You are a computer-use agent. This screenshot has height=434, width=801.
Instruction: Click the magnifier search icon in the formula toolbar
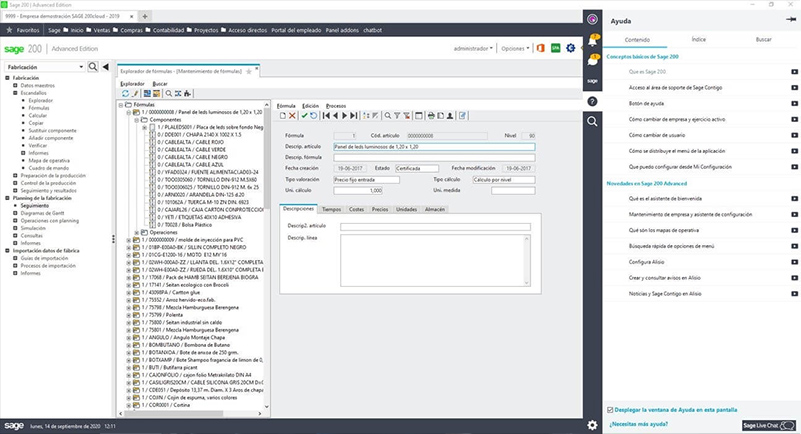(388, 116)
